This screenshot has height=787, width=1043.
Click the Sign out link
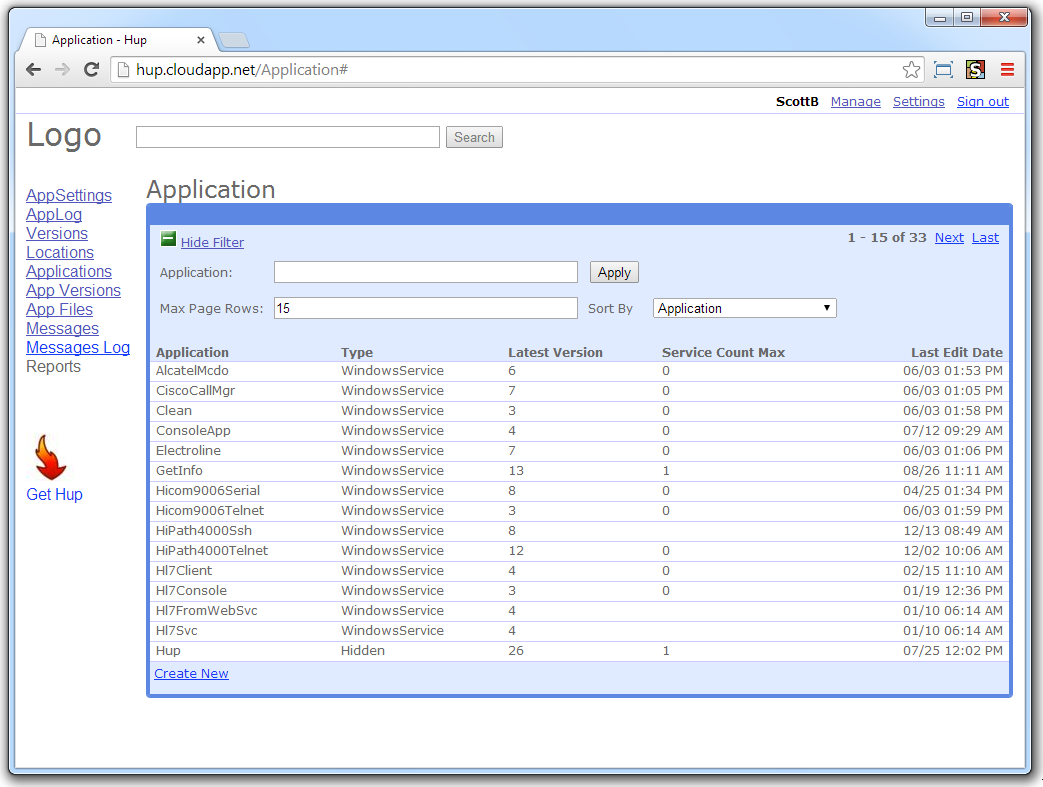coord(982,102)
